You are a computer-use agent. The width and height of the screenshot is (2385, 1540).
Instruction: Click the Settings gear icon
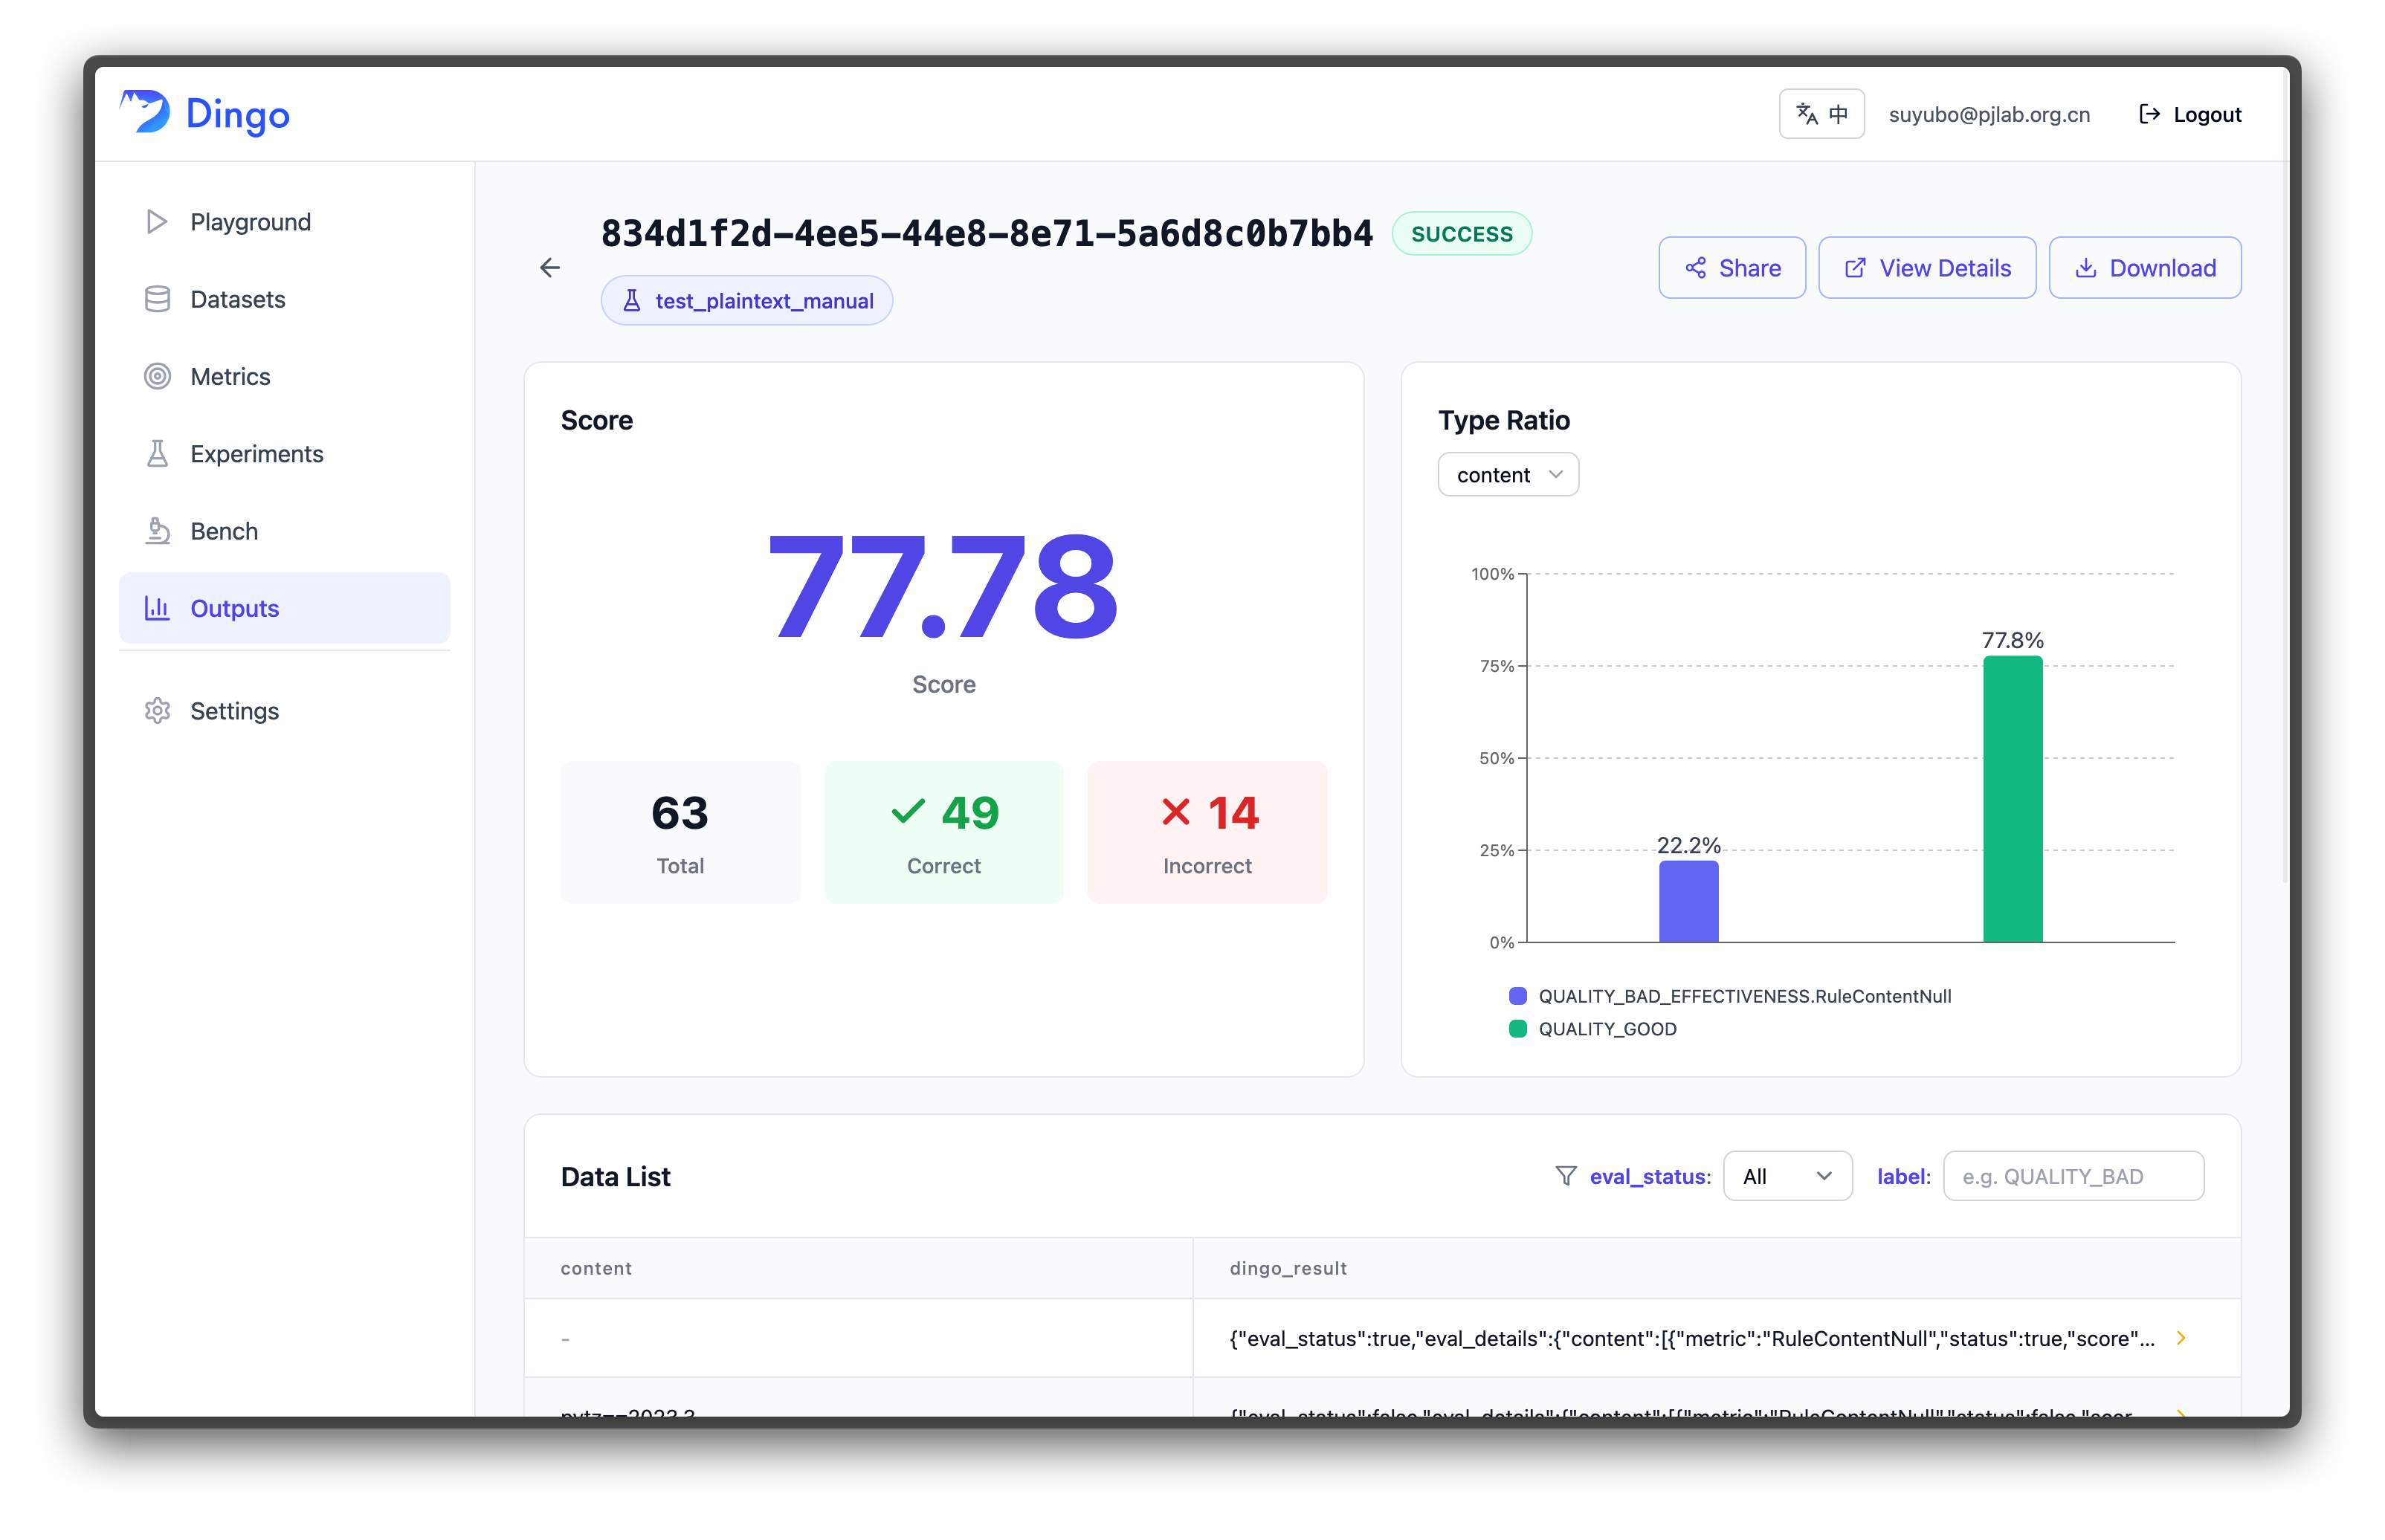coord(157,711)
